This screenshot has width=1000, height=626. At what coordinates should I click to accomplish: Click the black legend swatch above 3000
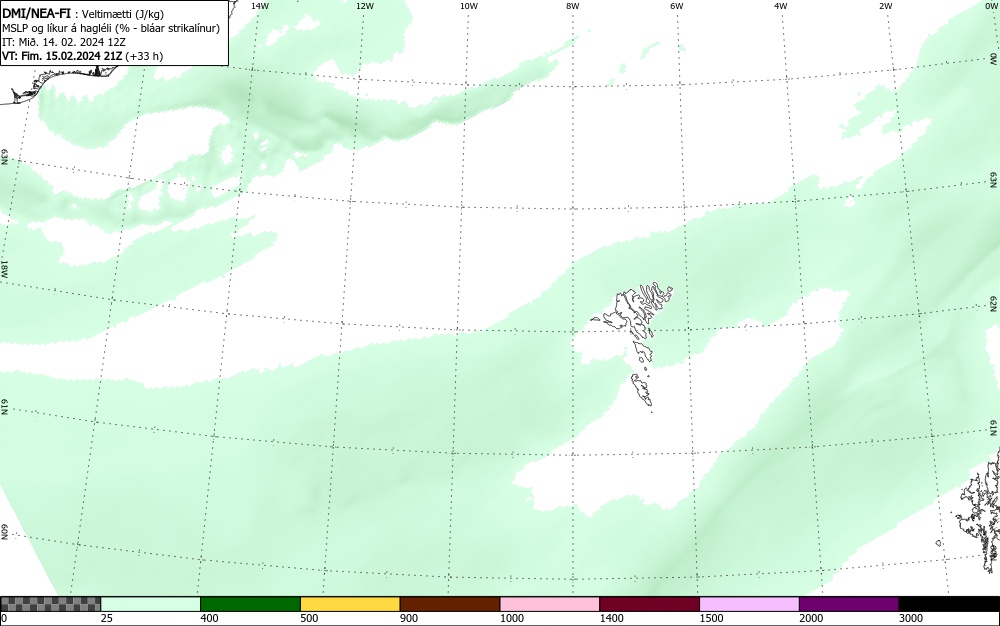(x=949, y=604)
